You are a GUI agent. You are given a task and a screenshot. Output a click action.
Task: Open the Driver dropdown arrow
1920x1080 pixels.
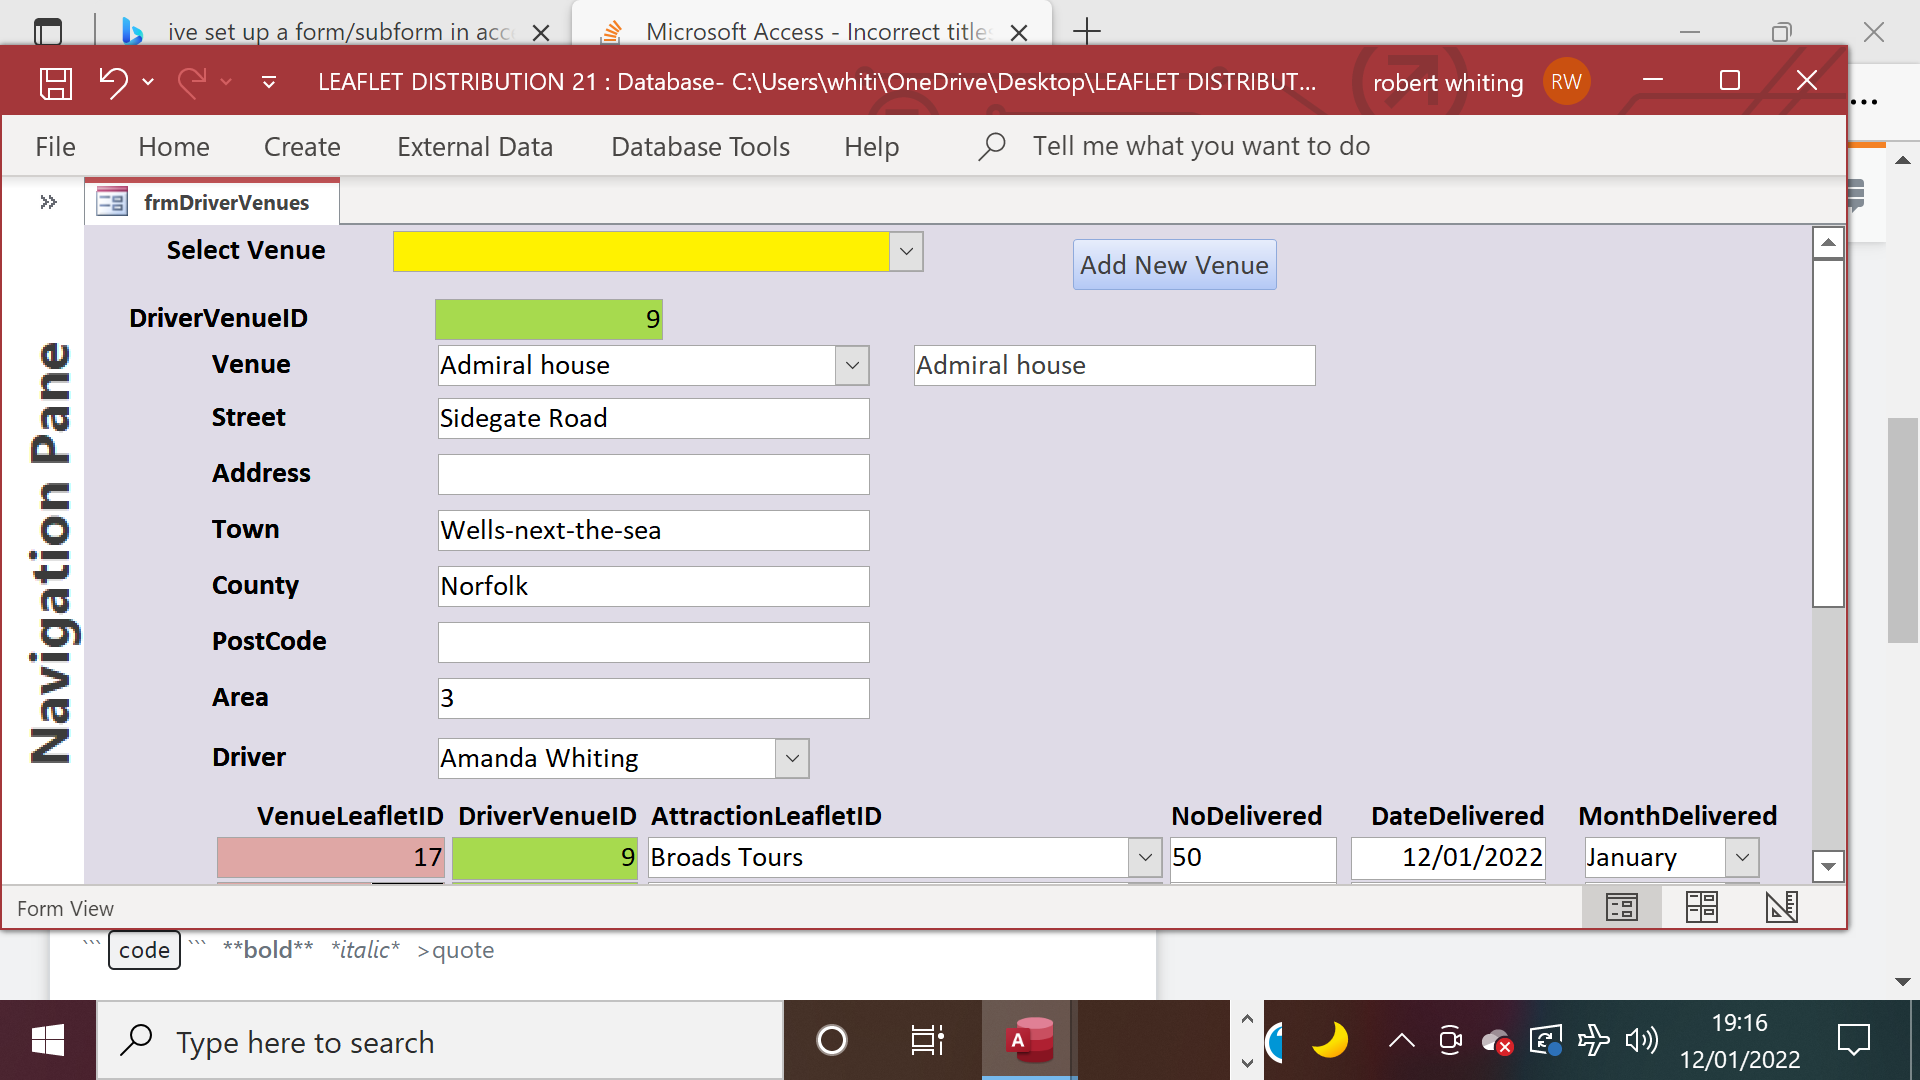(792, 758)
